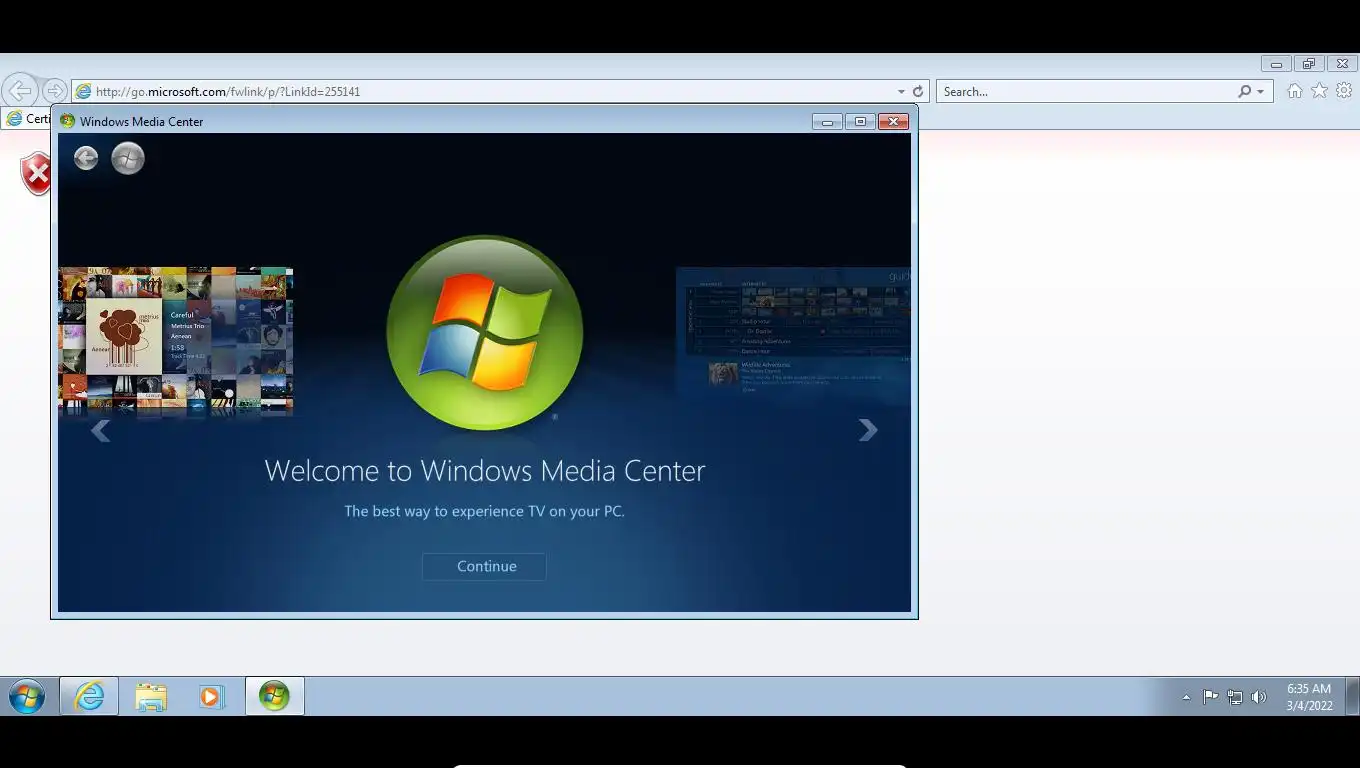Click the Media Center title bar icon
This screenshot has height=768, width=1360.
(x=67, y=121)
